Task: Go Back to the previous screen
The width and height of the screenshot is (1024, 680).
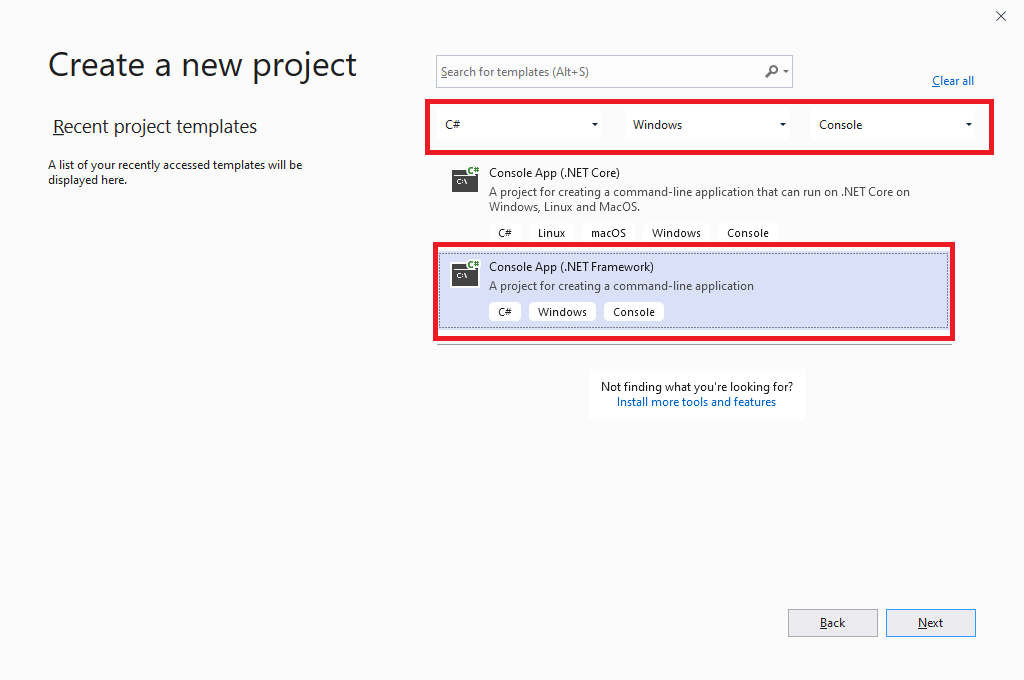Action: tap(833, 623)
